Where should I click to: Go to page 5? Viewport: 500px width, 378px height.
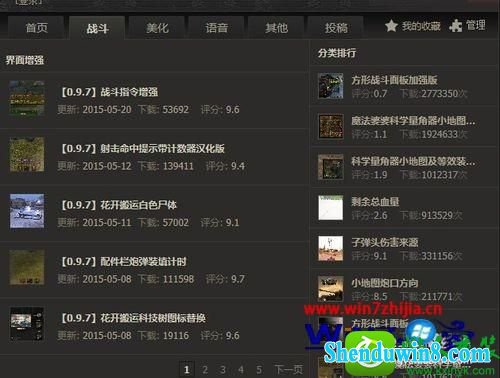click(259, 369)
